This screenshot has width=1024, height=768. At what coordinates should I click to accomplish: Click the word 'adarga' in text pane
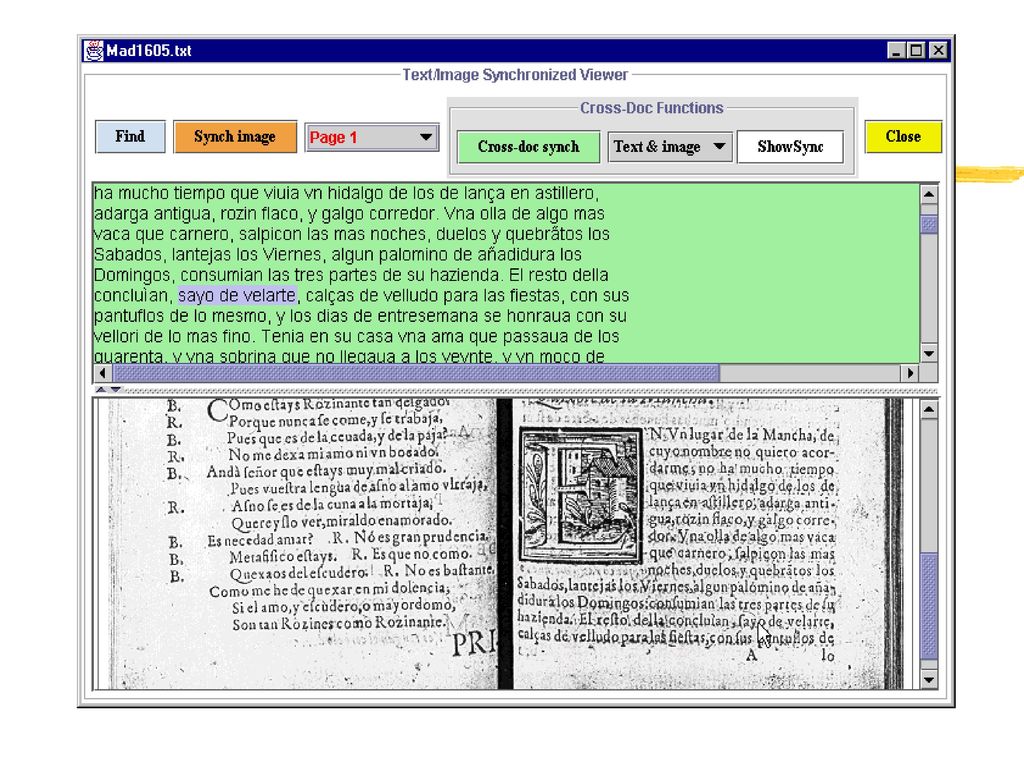pyautogui.click(x=121, y=214)
